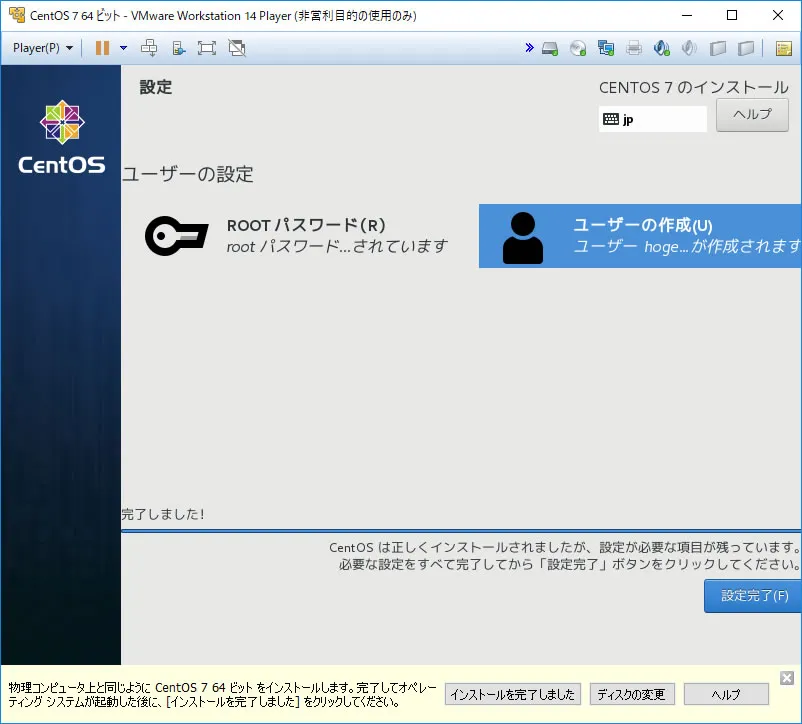
Task: Click インストールを完了しました button
Action: 513,694
